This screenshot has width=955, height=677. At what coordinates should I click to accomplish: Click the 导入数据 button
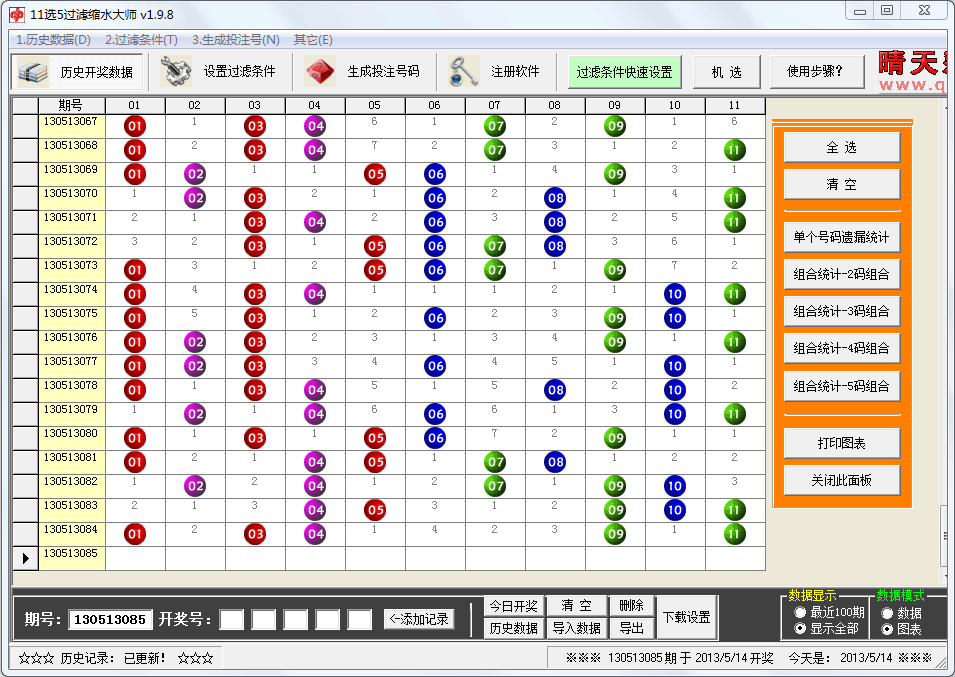point(576,628)
